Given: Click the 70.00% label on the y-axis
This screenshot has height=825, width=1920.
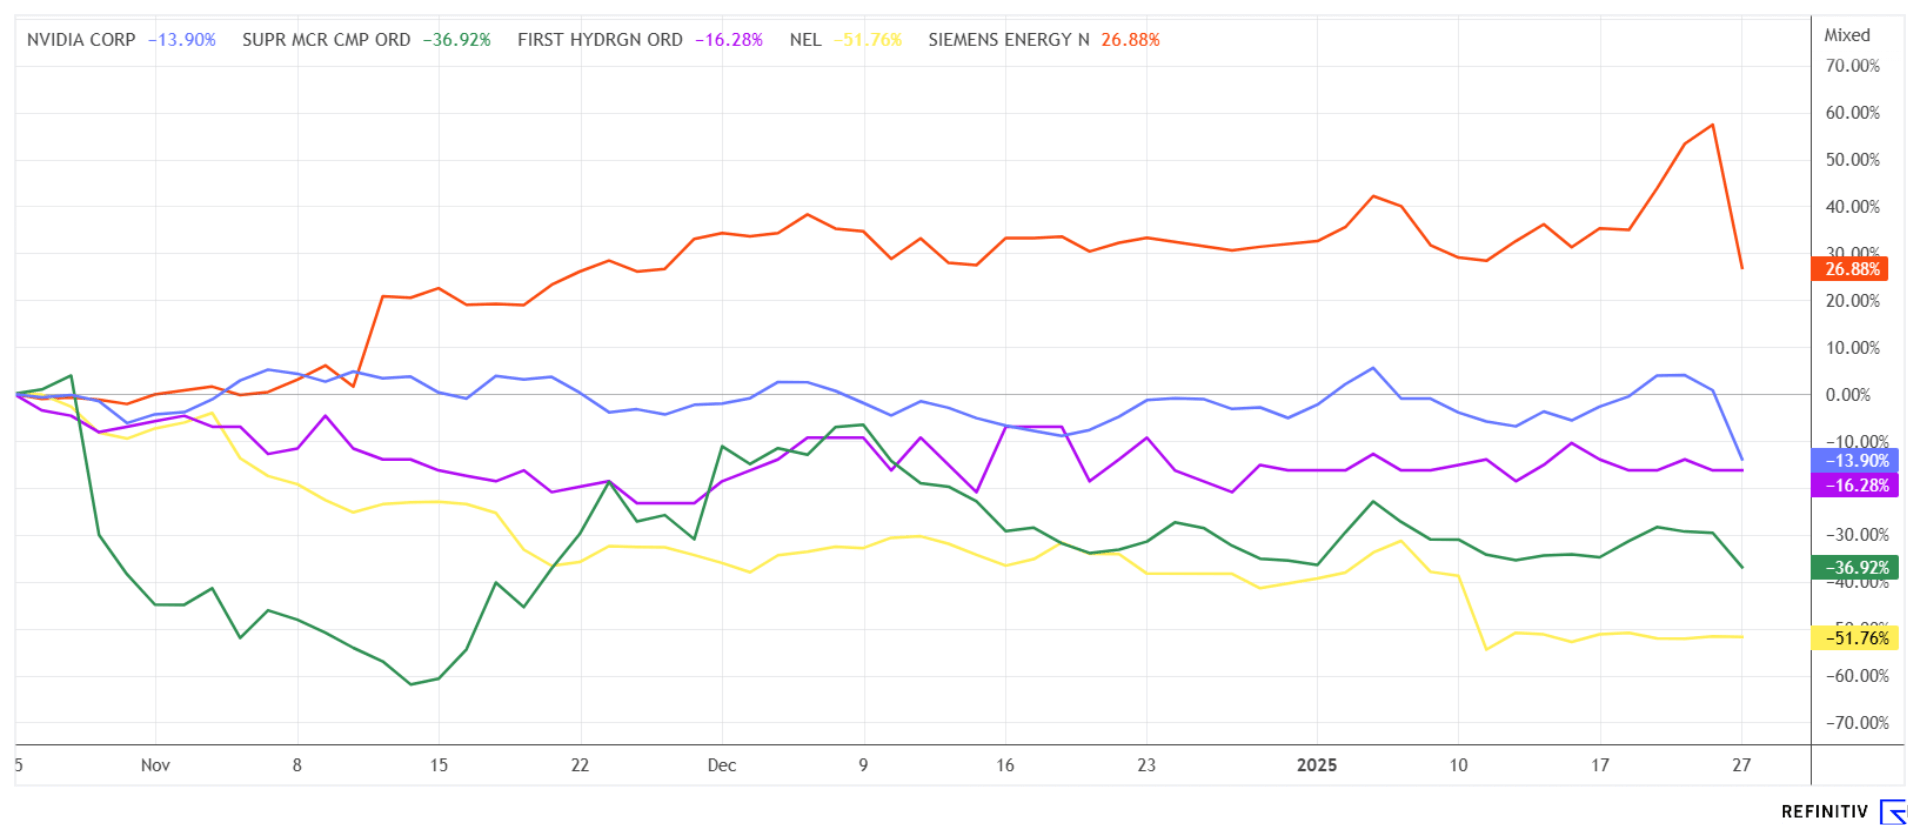Looking at the screenshot, I should pos(1852,66).
